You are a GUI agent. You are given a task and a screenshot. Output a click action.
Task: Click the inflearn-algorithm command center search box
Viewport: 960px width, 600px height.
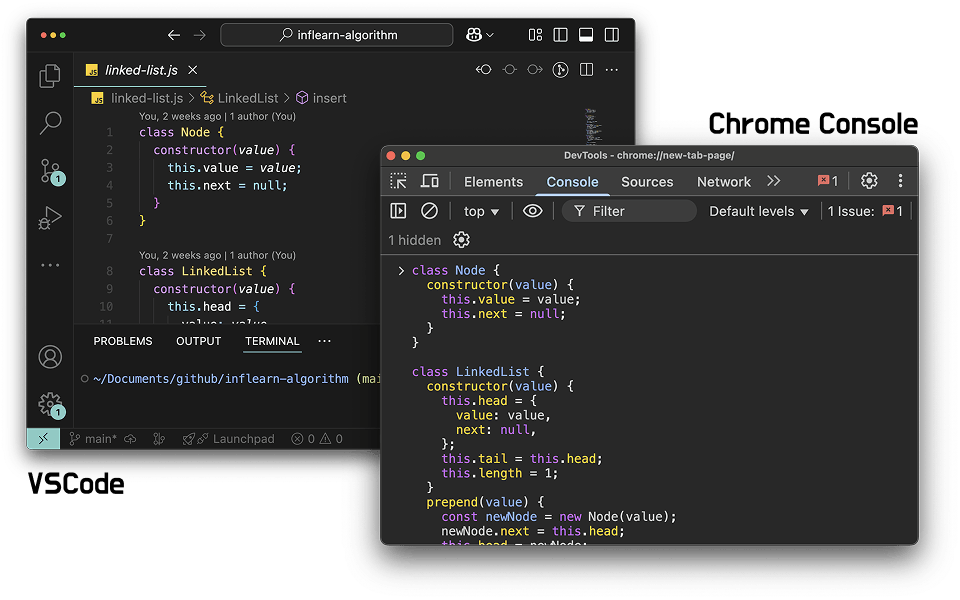point(337,35)
